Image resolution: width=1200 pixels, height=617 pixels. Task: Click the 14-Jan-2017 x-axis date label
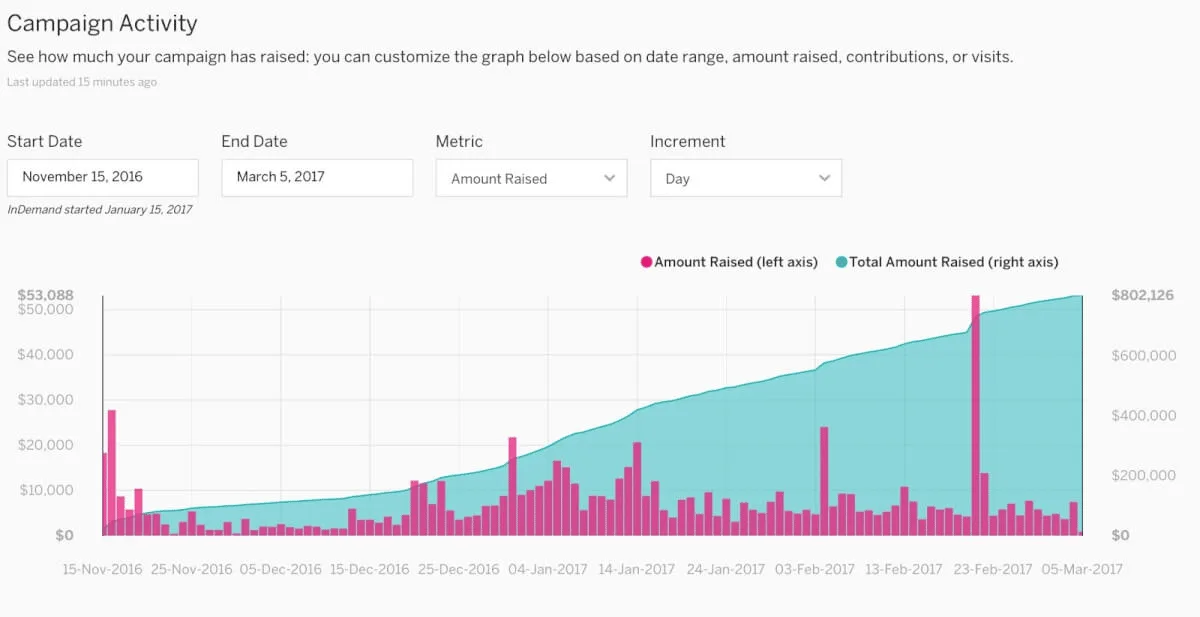pyautogui.click(x=636, y=569)
